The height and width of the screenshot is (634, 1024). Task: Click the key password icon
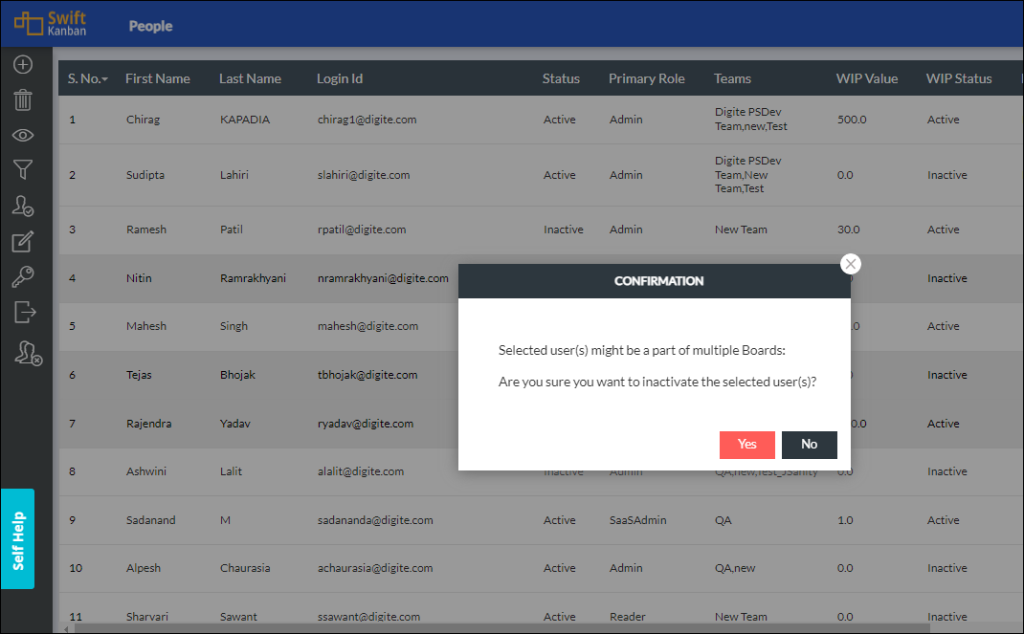pos(23,277)
